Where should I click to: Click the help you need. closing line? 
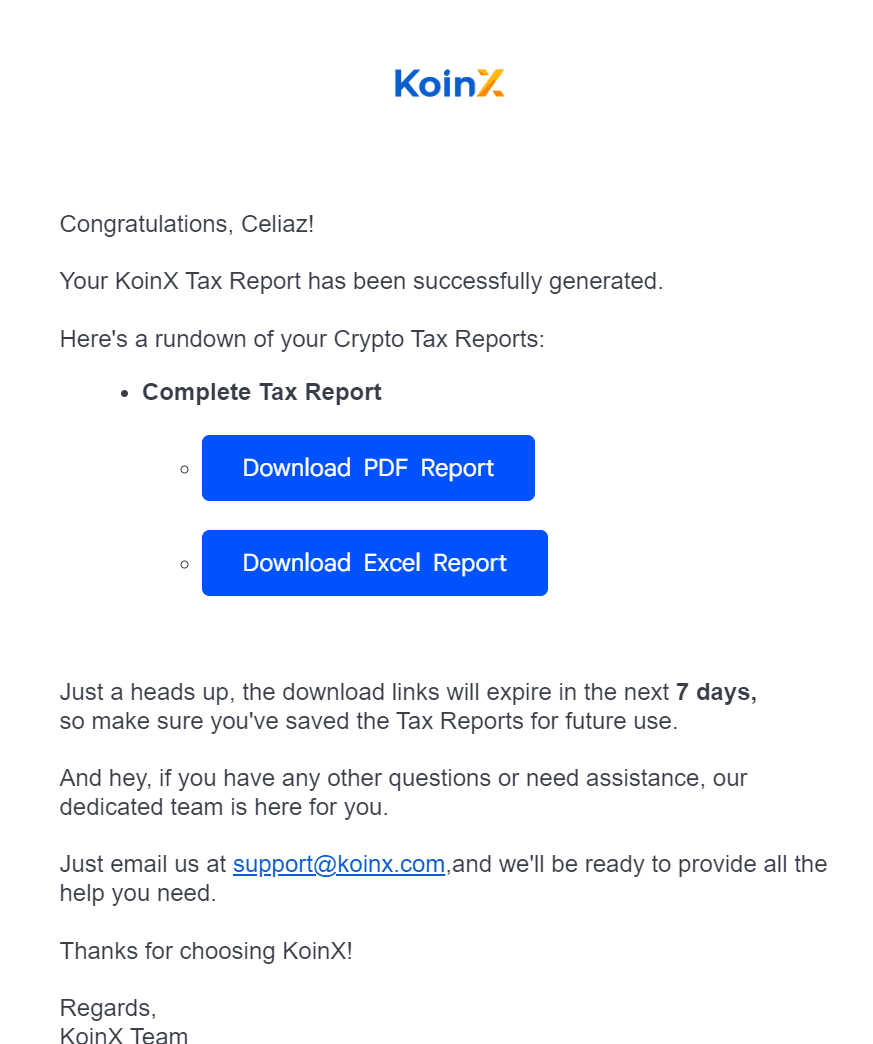click(x=138, y=893)
